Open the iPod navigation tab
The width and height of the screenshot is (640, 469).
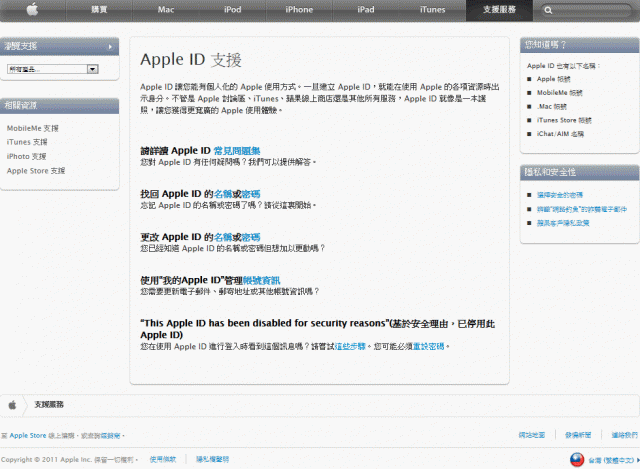[x=232, y=10]
